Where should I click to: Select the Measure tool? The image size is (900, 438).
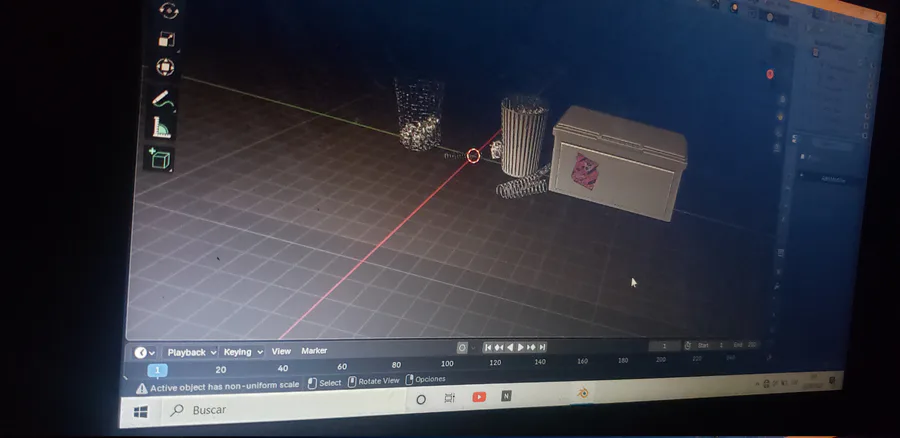pos(161,127)
